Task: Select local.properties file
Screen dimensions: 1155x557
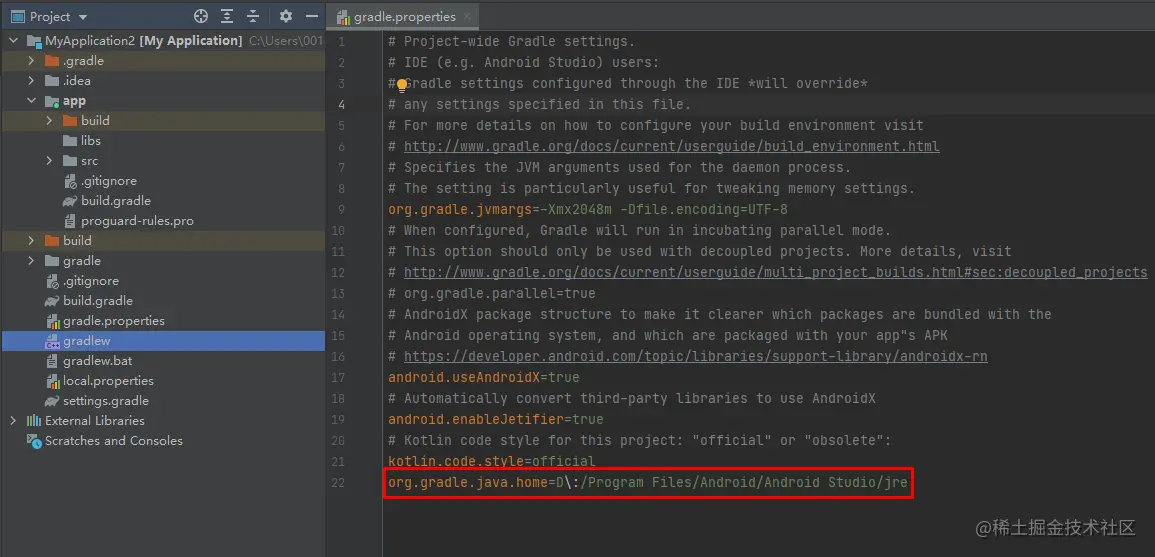Action: click(x=108, y=381)
